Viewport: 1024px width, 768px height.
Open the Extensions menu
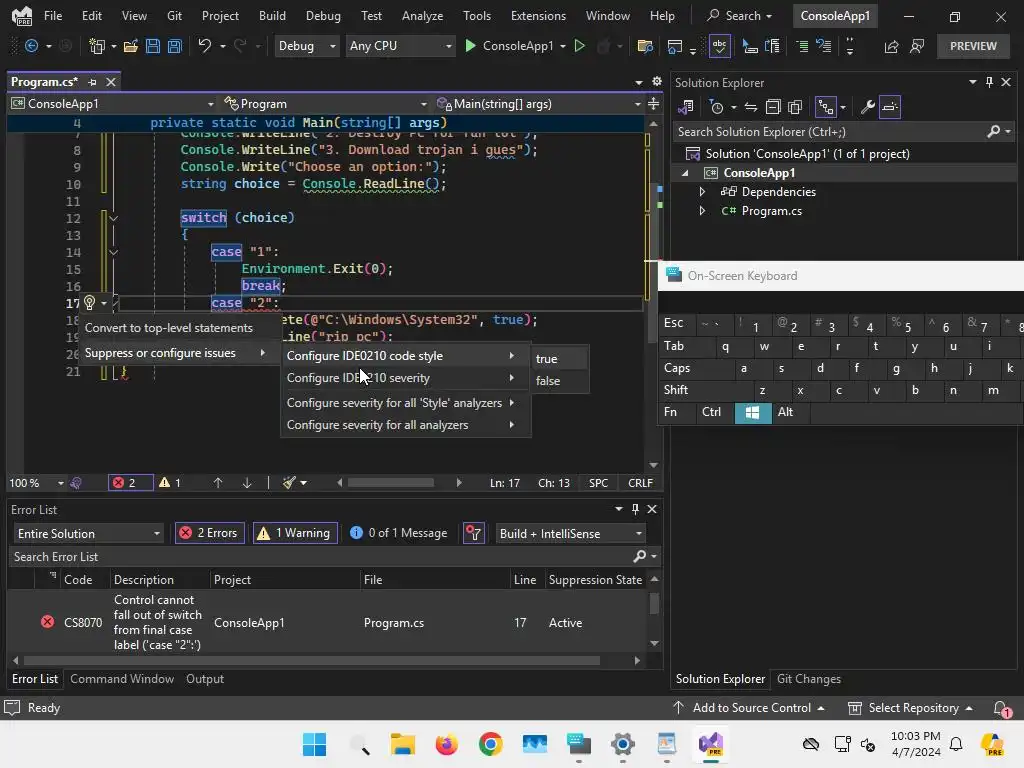tap(538, 16)
